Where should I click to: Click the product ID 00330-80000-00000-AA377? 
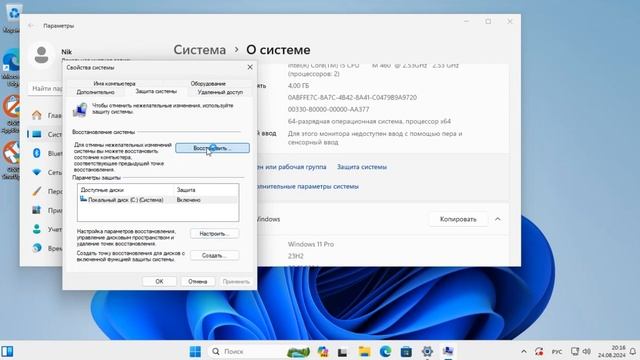328,109
